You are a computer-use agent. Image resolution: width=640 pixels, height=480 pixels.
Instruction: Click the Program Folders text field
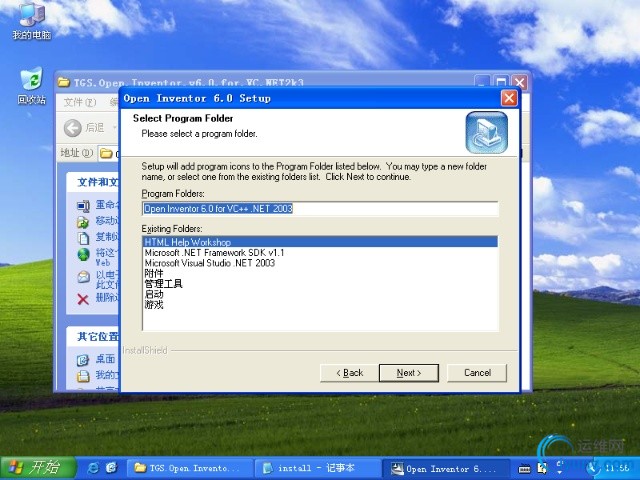[x=320, y=209]
